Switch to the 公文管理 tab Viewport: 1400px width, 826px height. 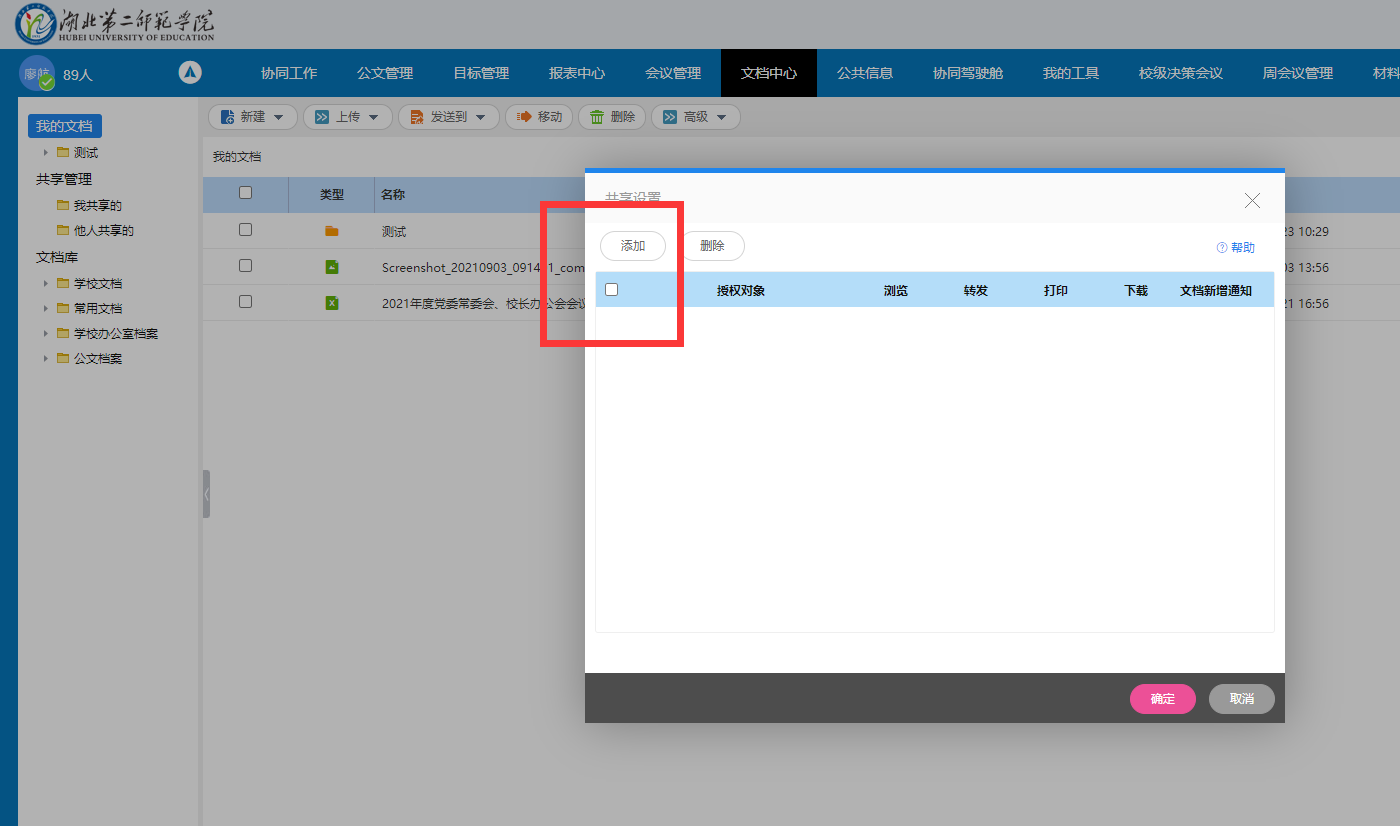point(385,73)
